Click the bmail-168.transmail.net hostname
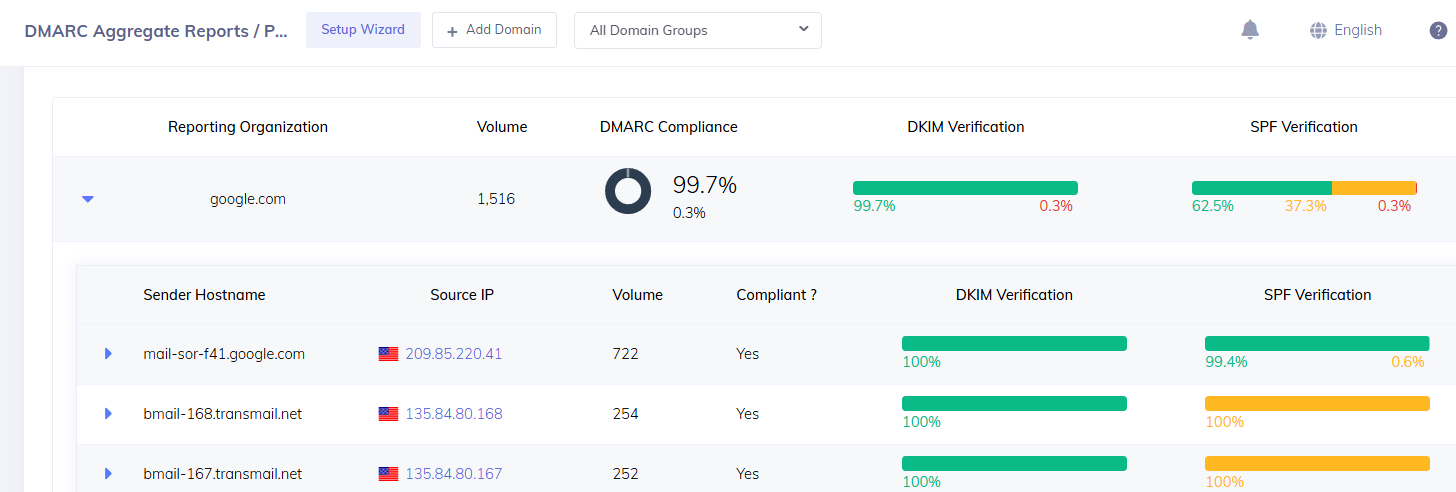1456x492 pixels. 223,414
